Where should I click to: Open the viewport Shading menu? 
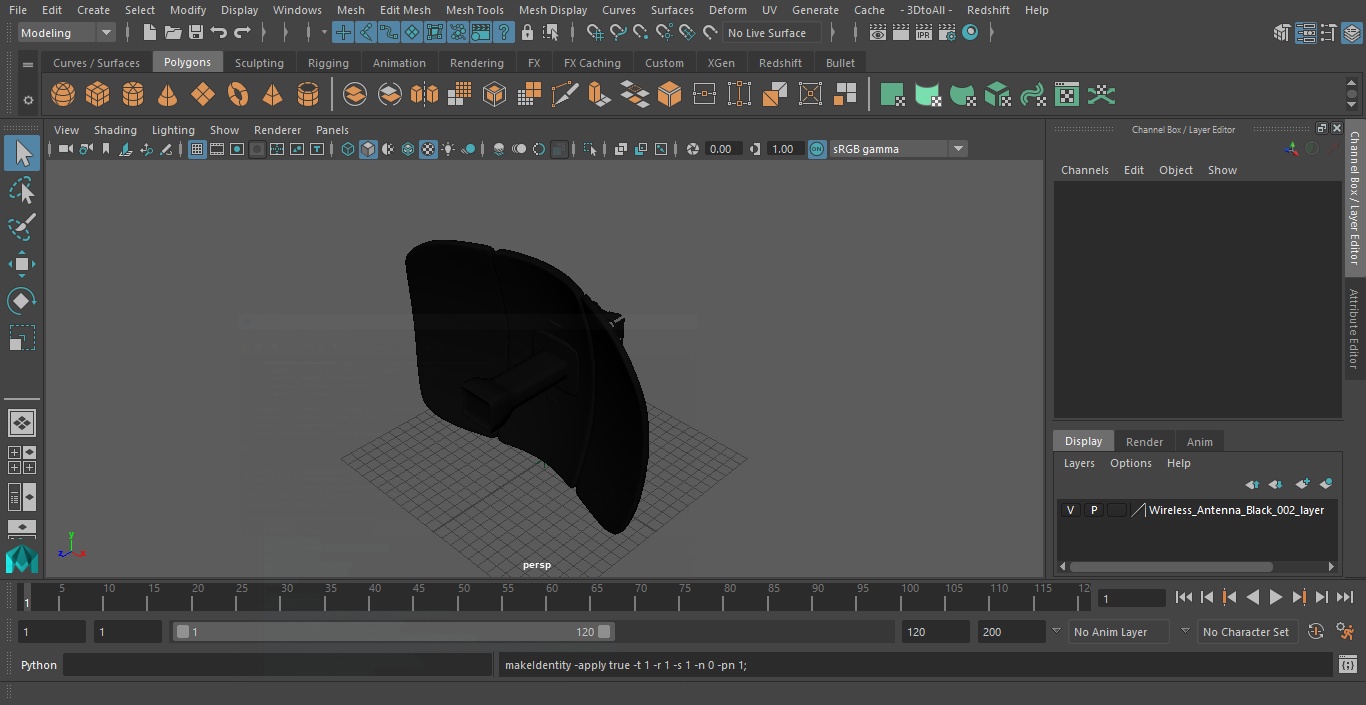tap(115, 130)
